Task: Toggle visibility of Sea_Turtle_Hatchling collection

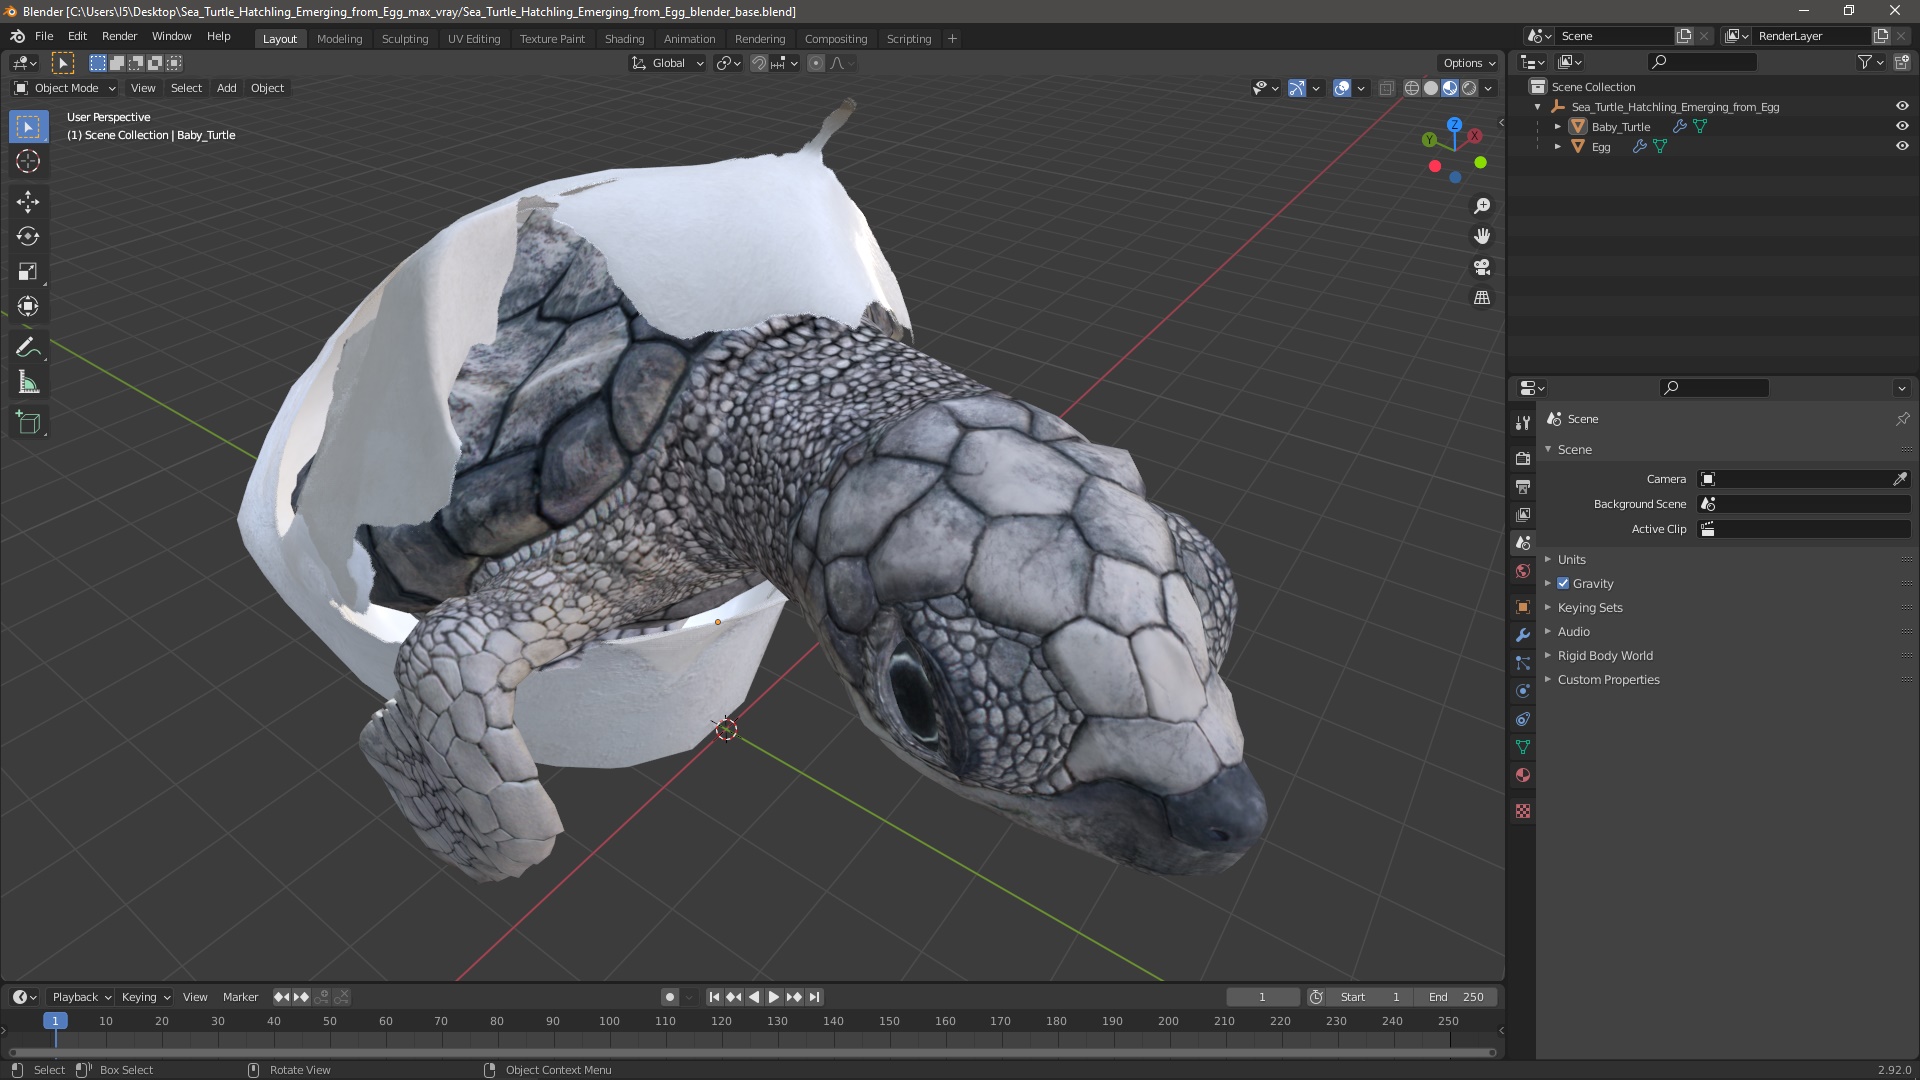Action: coord(1902,107)
